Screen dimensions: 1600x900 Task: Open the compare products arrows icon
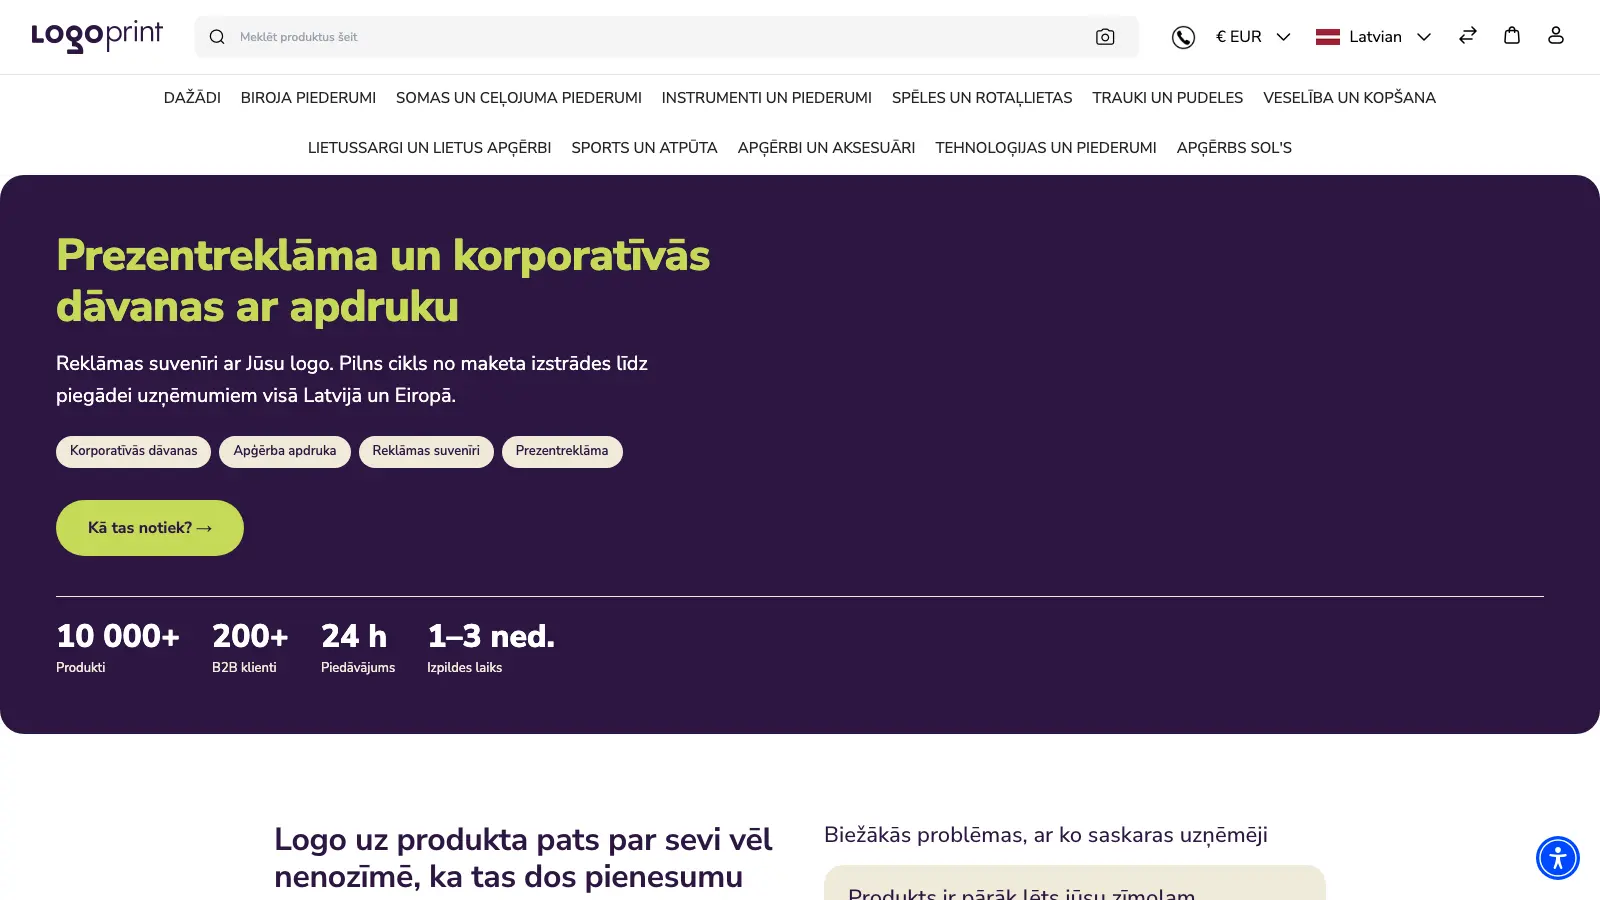pos(1468,36)
